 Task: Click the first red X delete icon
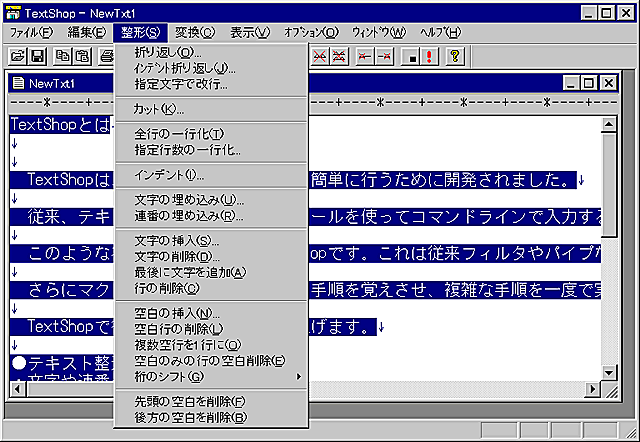[x=320, y=56]
